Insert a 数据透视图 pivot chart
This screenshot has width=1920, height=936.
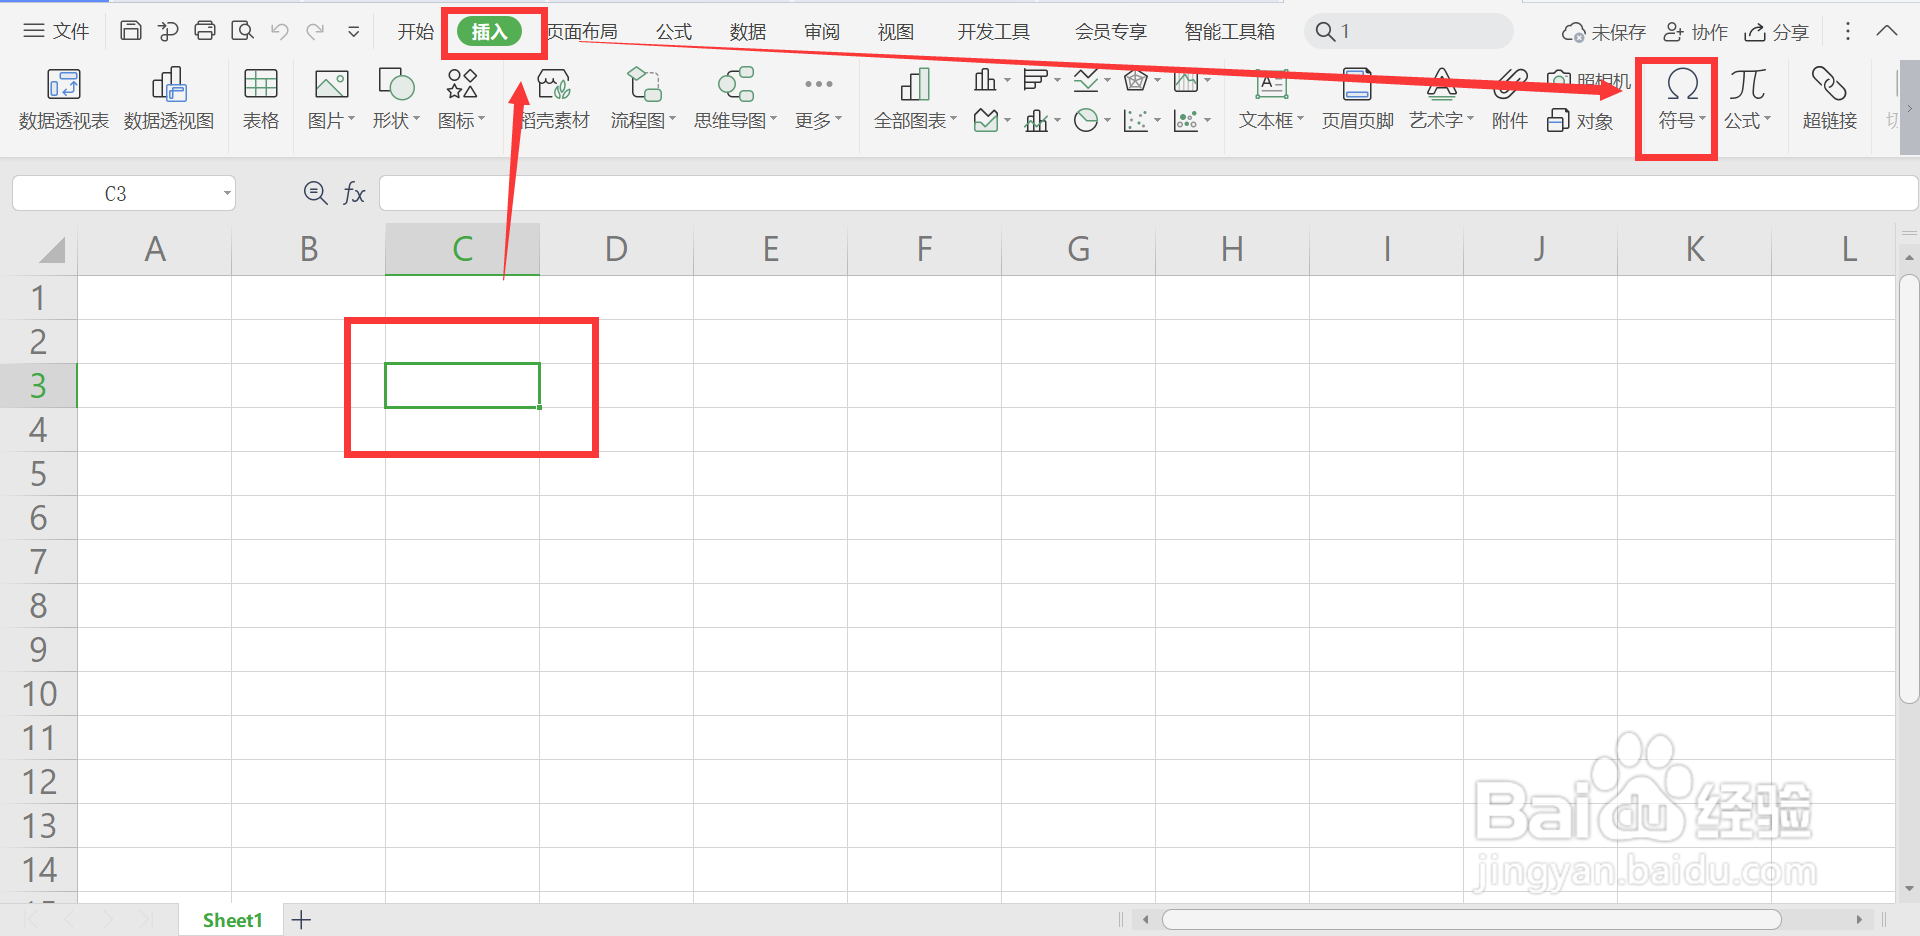(169, 99)
